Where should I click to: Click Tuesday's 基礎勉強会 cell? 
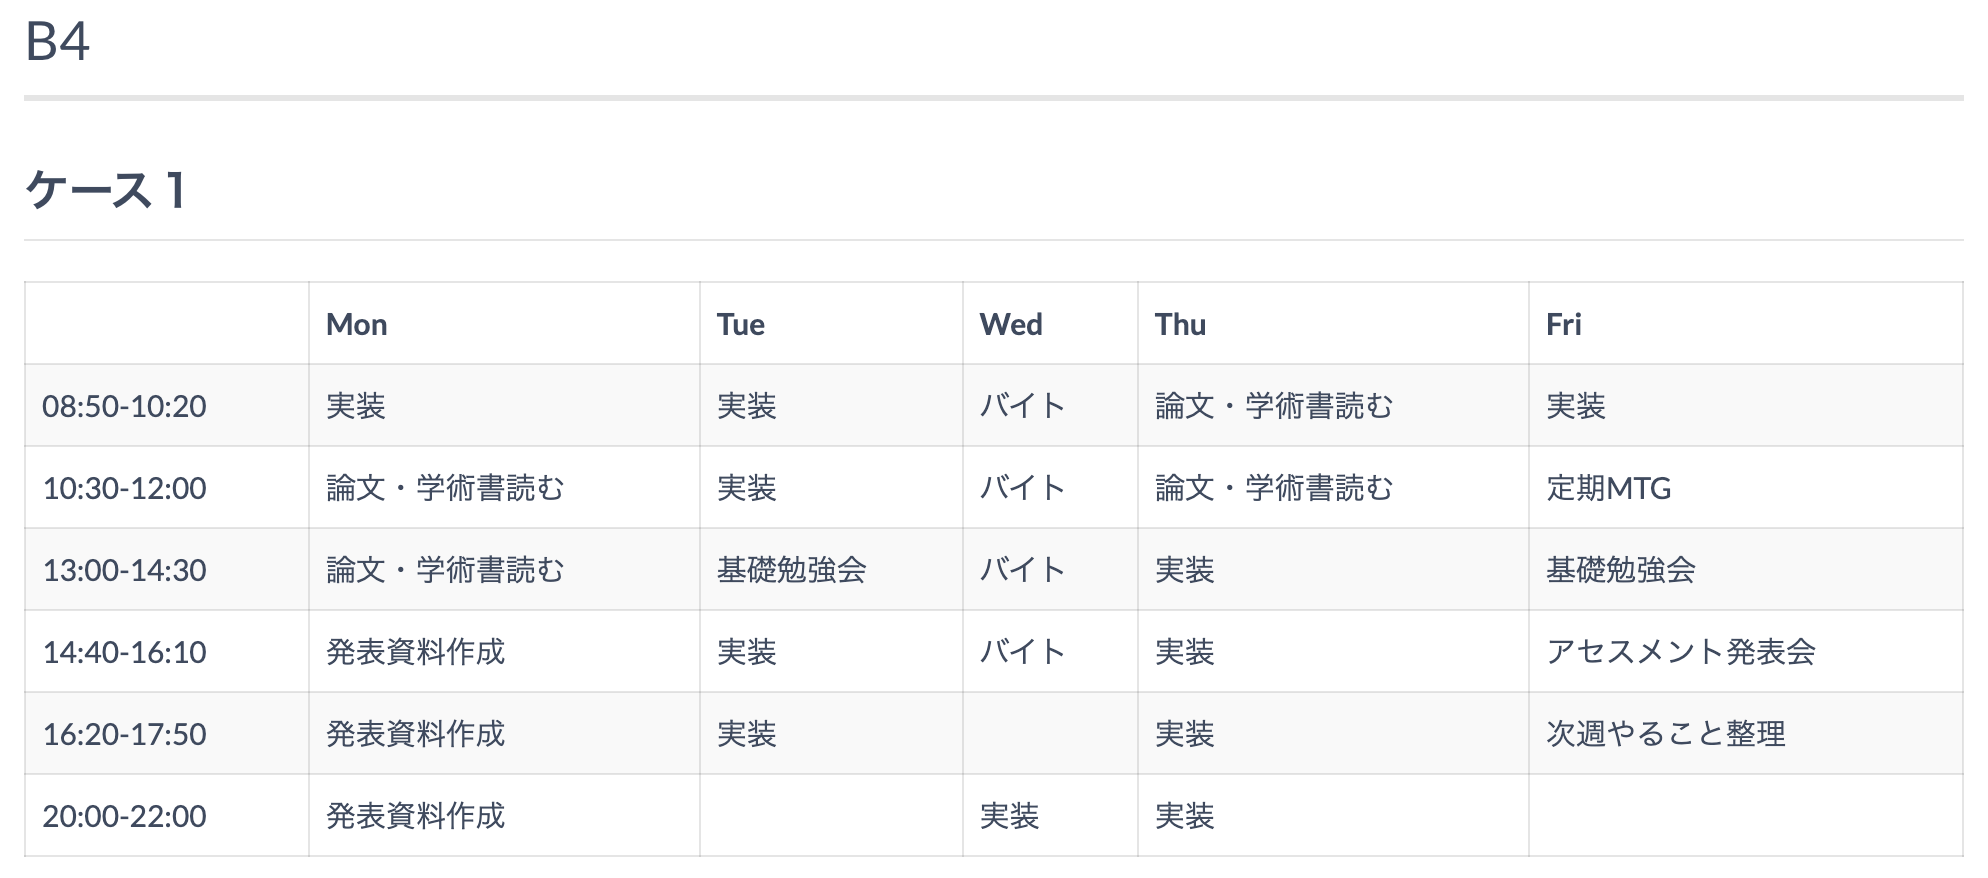point(831,570)
